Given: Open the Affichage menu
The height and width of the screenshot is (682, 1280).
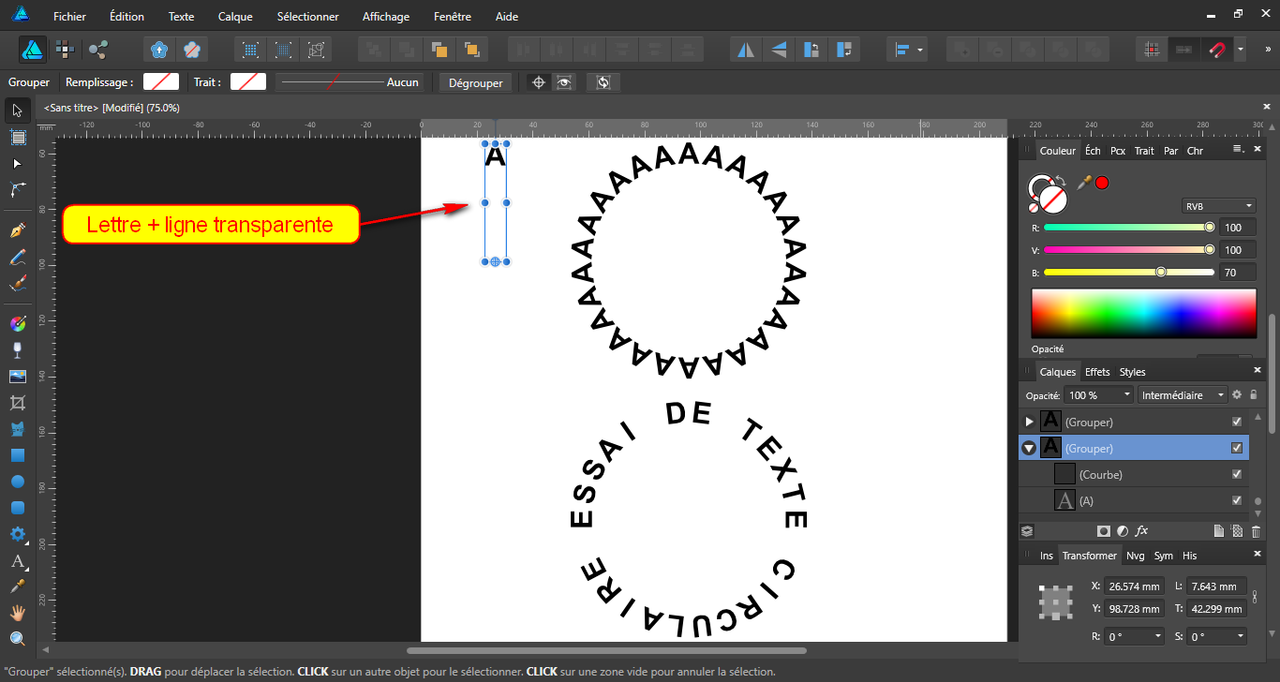Looking at the screenshot, I should 386,16.
